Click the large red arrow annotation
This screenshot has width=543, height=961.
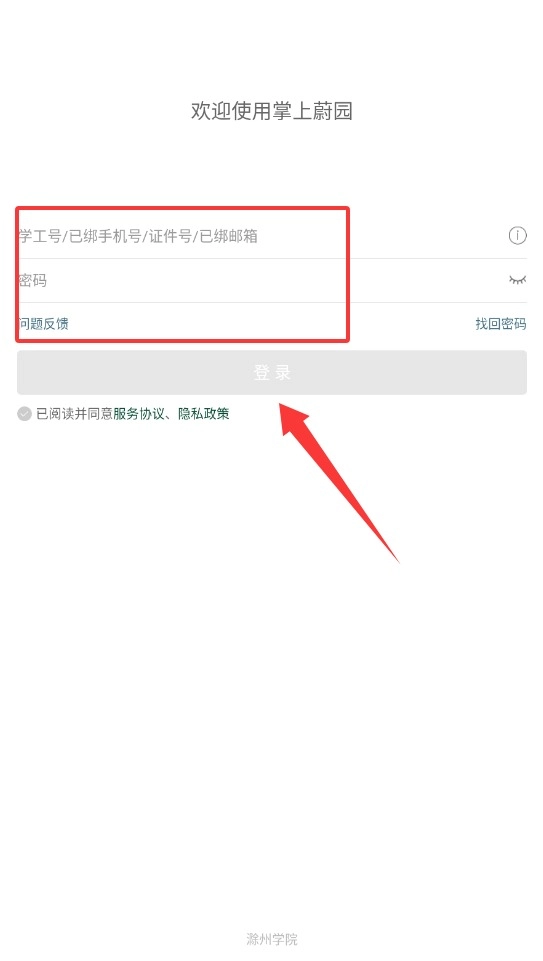pos(337,480)
